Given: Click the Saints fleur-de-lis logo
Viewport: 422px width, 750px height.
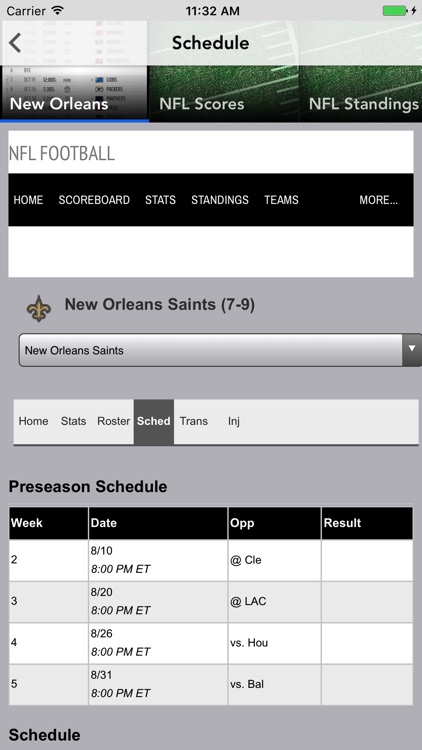Looking at the screenshot, I should (39, 308).
